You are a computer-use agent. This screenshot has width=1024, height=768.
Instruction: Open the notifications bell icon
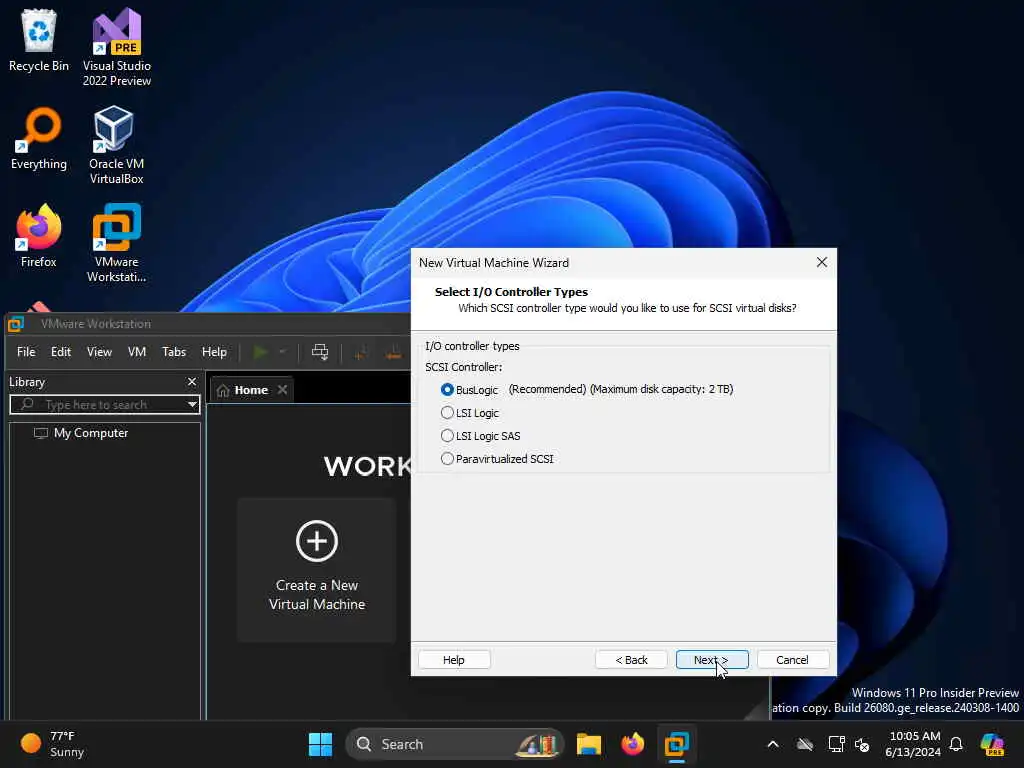(x=956, y=744)
